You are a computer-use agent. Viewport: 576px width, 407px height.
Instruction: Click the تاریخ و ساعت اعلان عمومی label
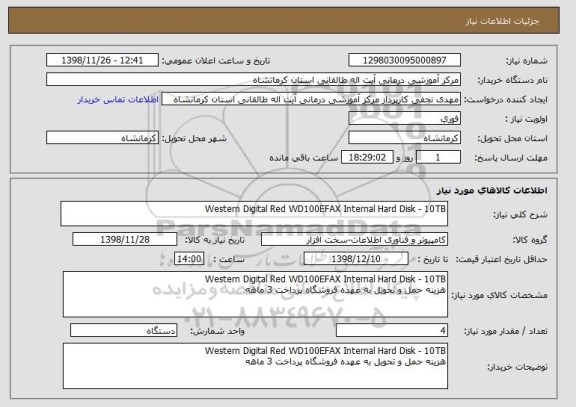click(x=216, y=61)
